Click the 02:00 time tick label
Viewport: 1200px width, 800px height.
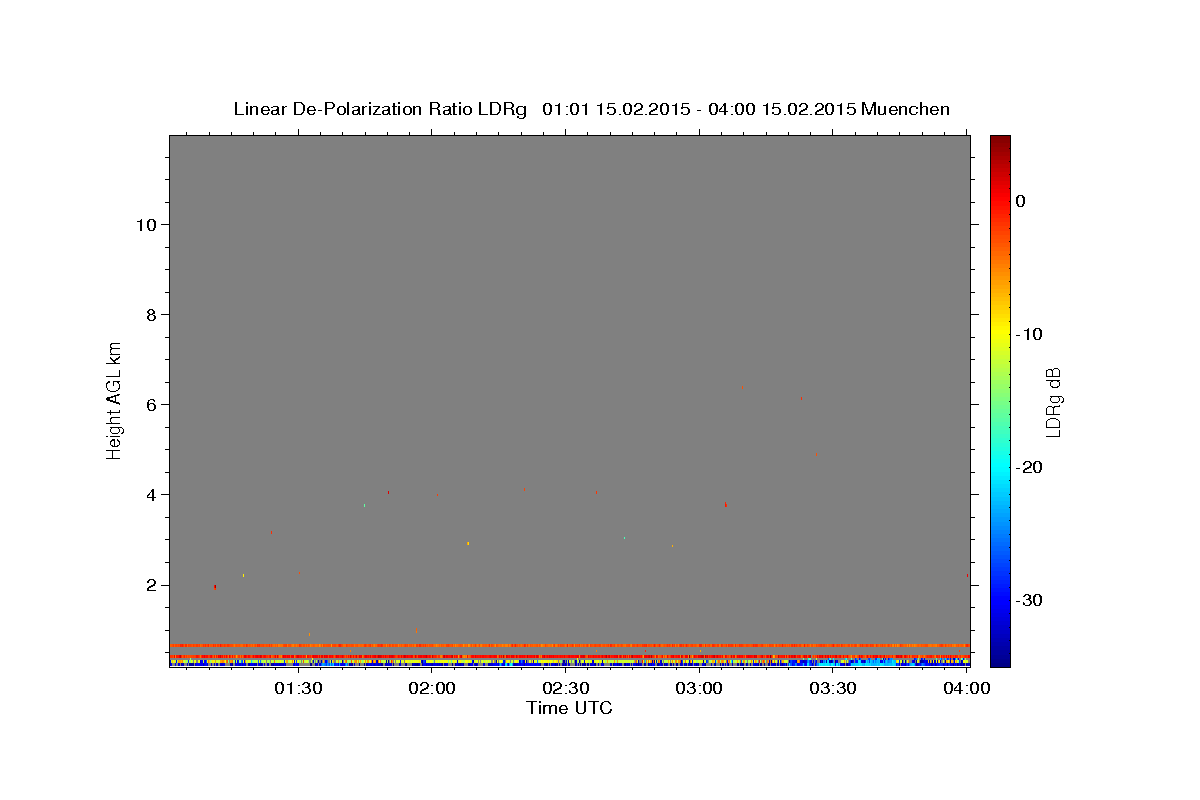(x=432, y=688)
